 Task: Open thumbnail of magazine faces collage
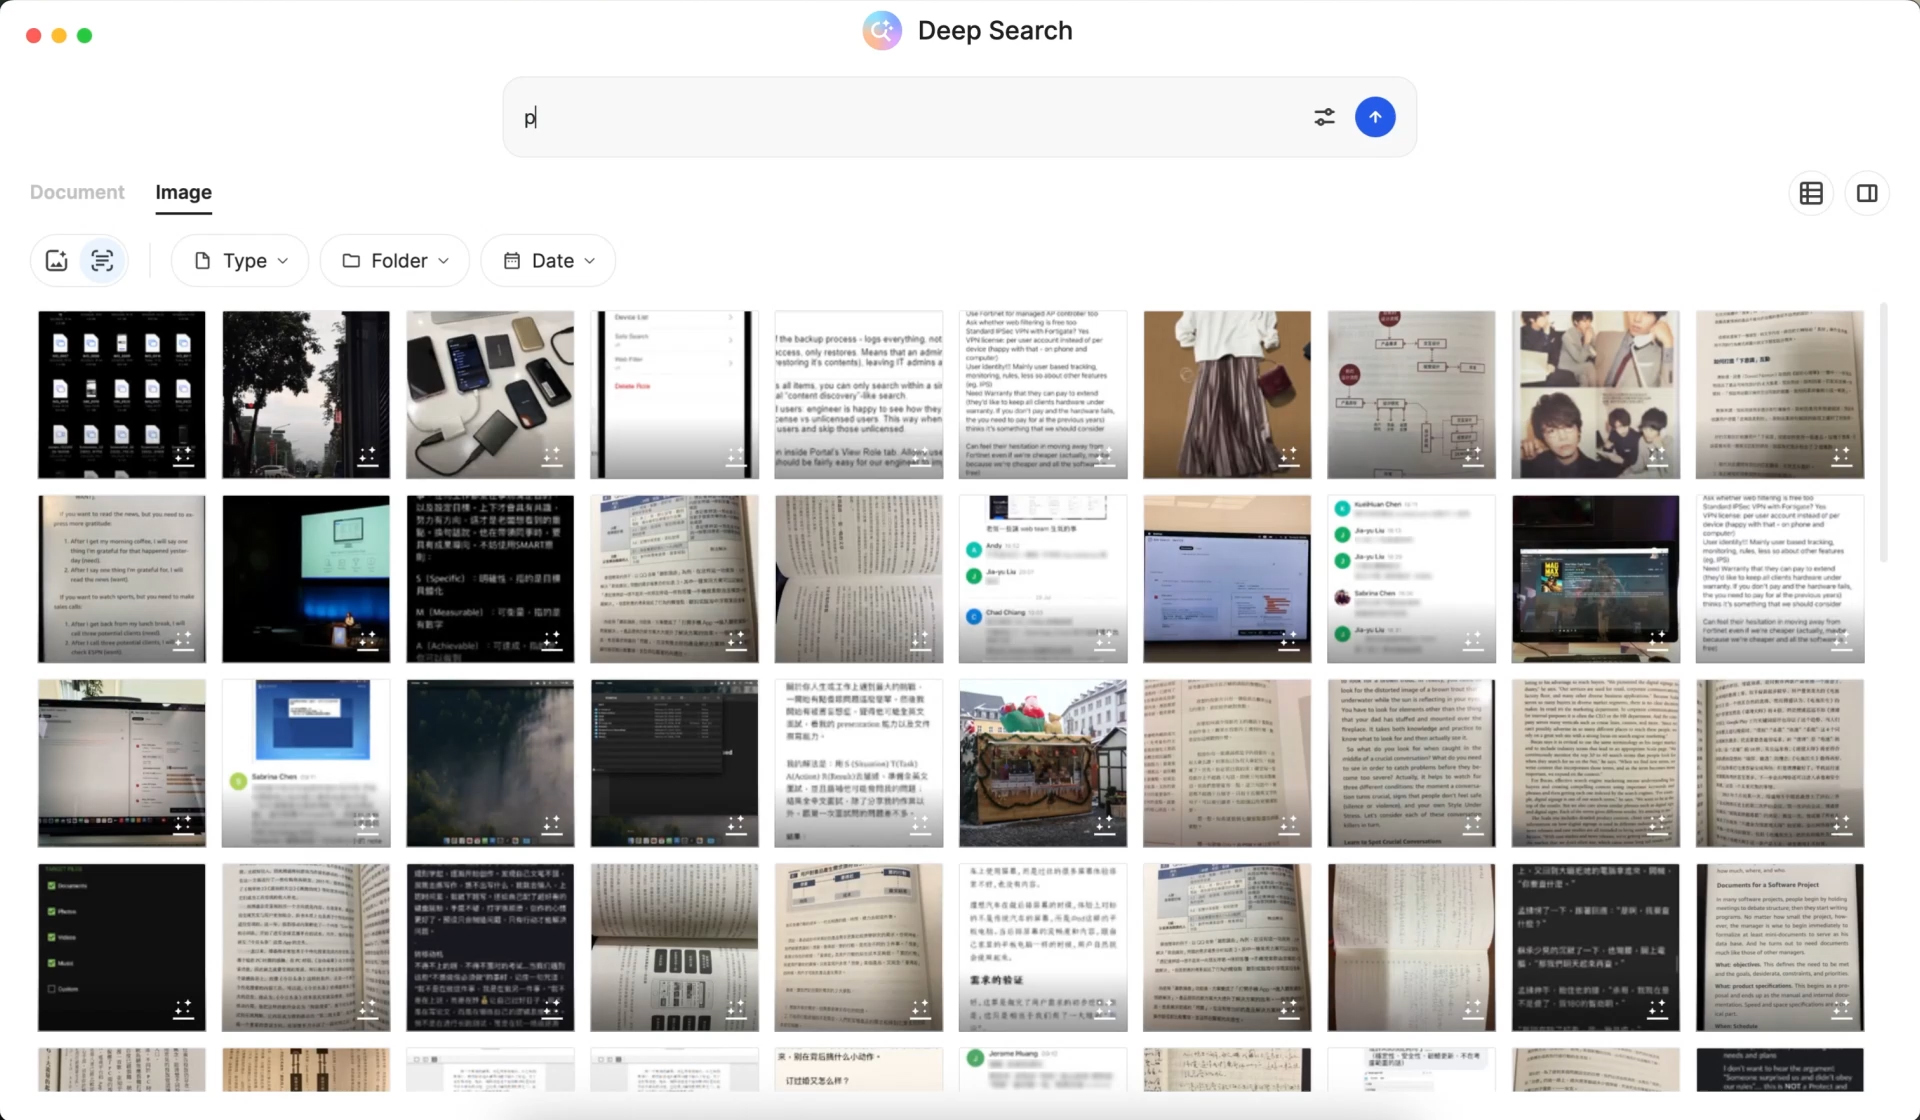point(1595,394)
